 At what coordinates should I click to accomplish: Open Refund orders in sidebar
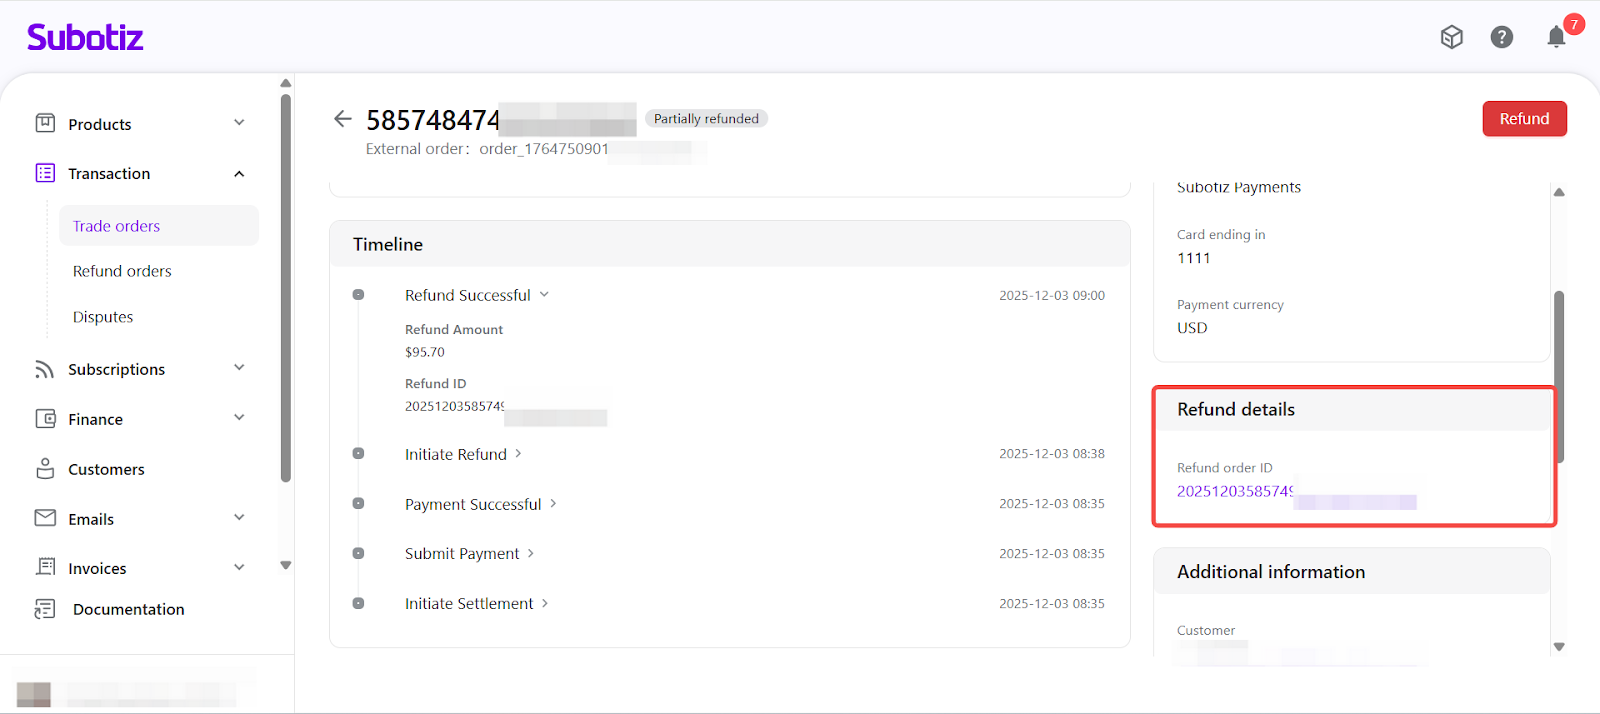[122, 271]
